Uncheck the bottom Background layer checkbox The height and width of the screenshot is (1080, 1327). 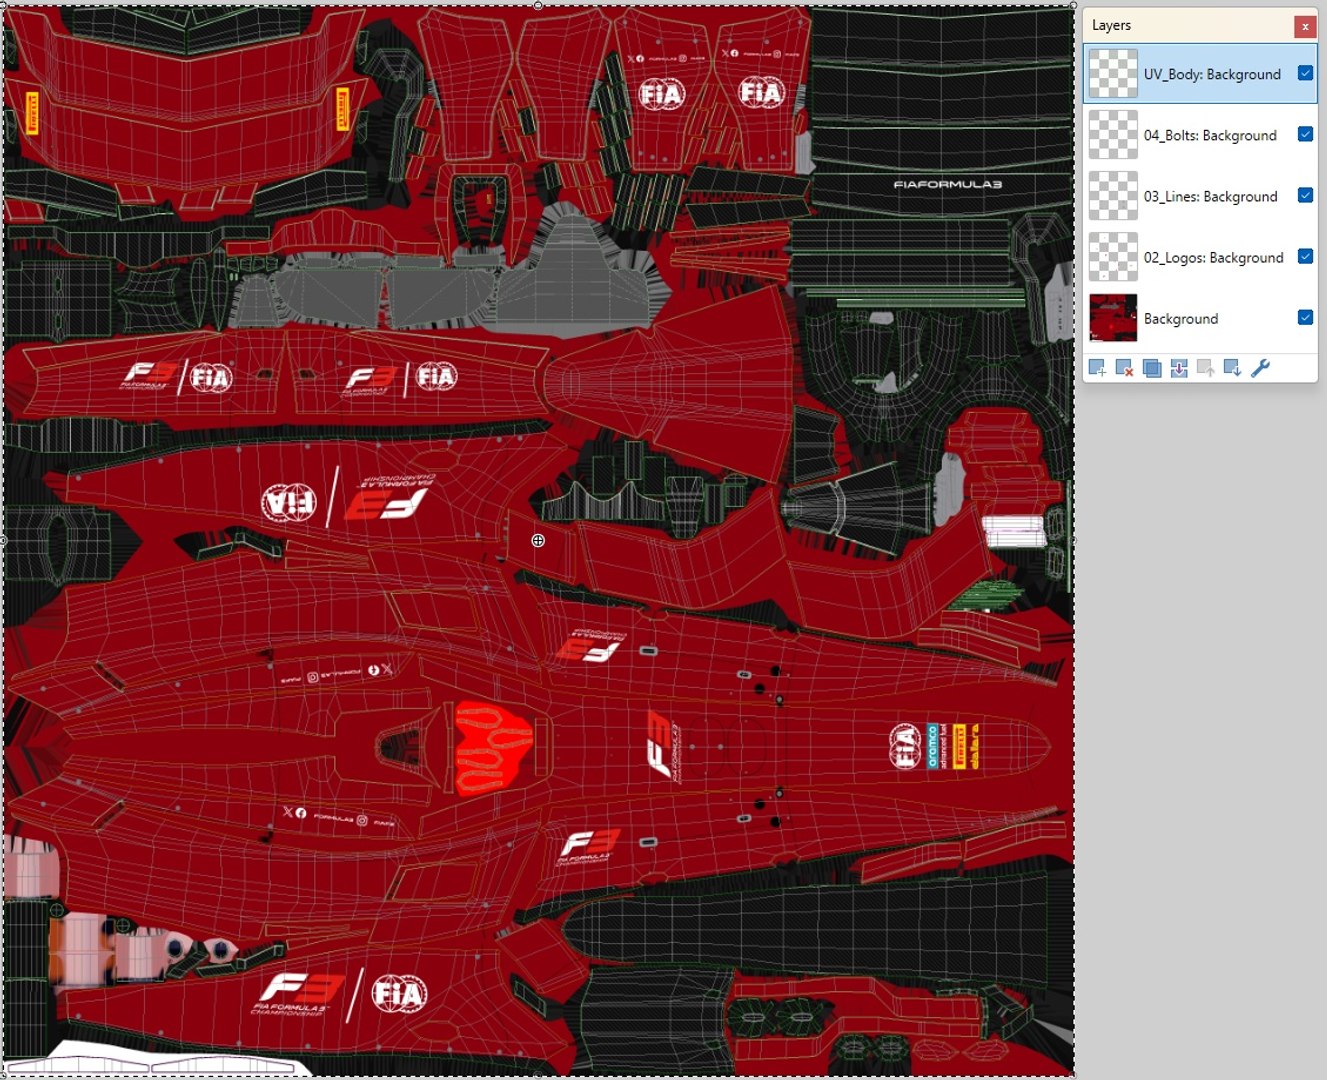pyautogui.click(x=1305, y=317)
